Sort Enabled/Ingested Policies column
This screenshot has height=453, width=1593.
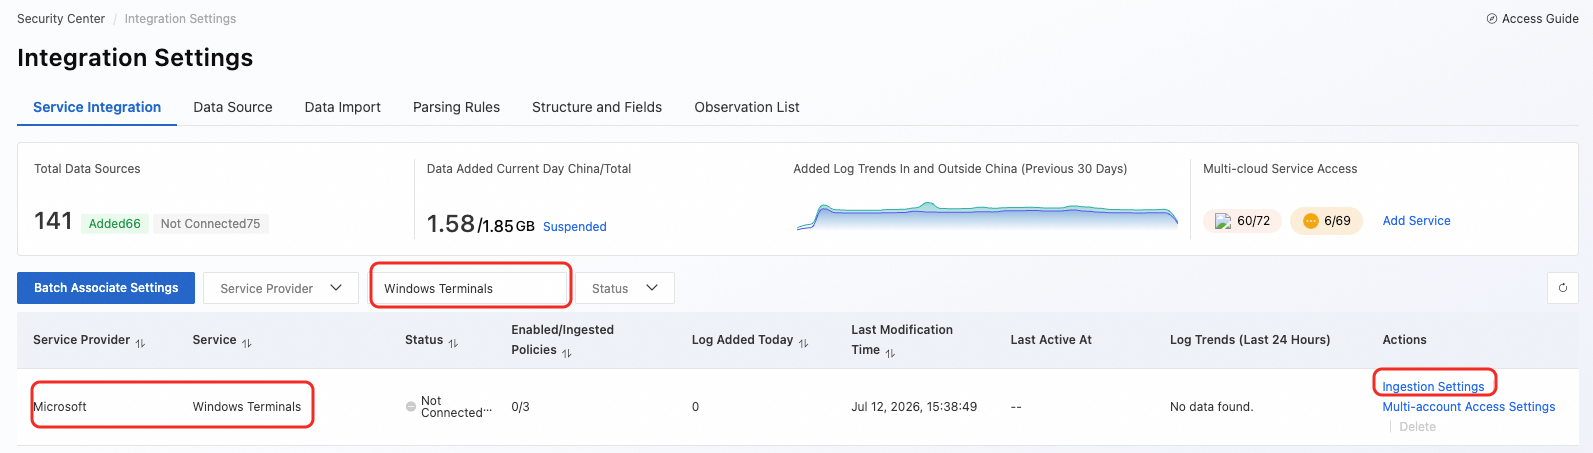(x=567, y=353)
